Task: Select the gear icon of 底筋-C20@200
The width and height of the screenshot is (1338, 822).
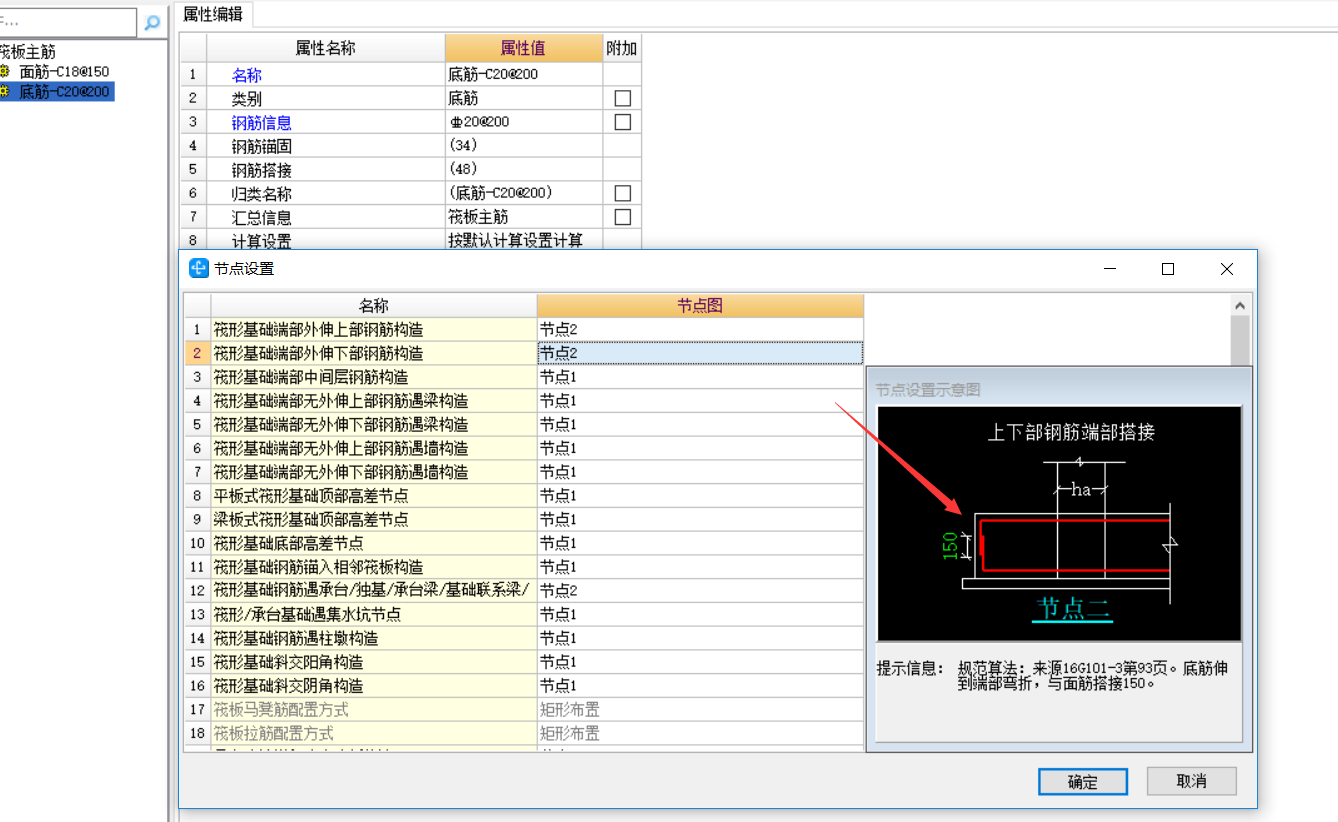Action: 5,92
